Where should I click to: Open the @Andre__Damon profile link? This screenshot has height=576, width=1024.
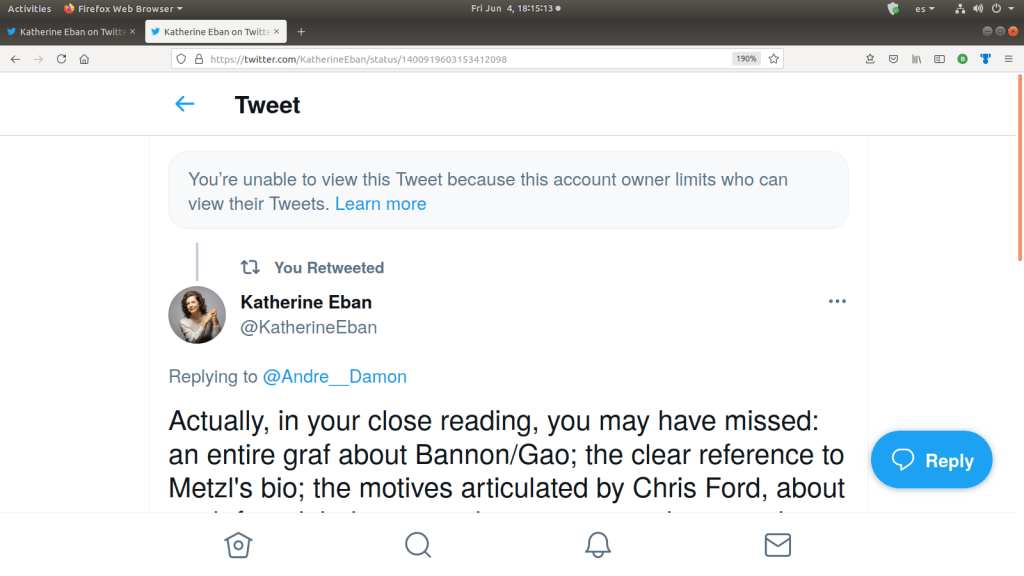(334, 377)
